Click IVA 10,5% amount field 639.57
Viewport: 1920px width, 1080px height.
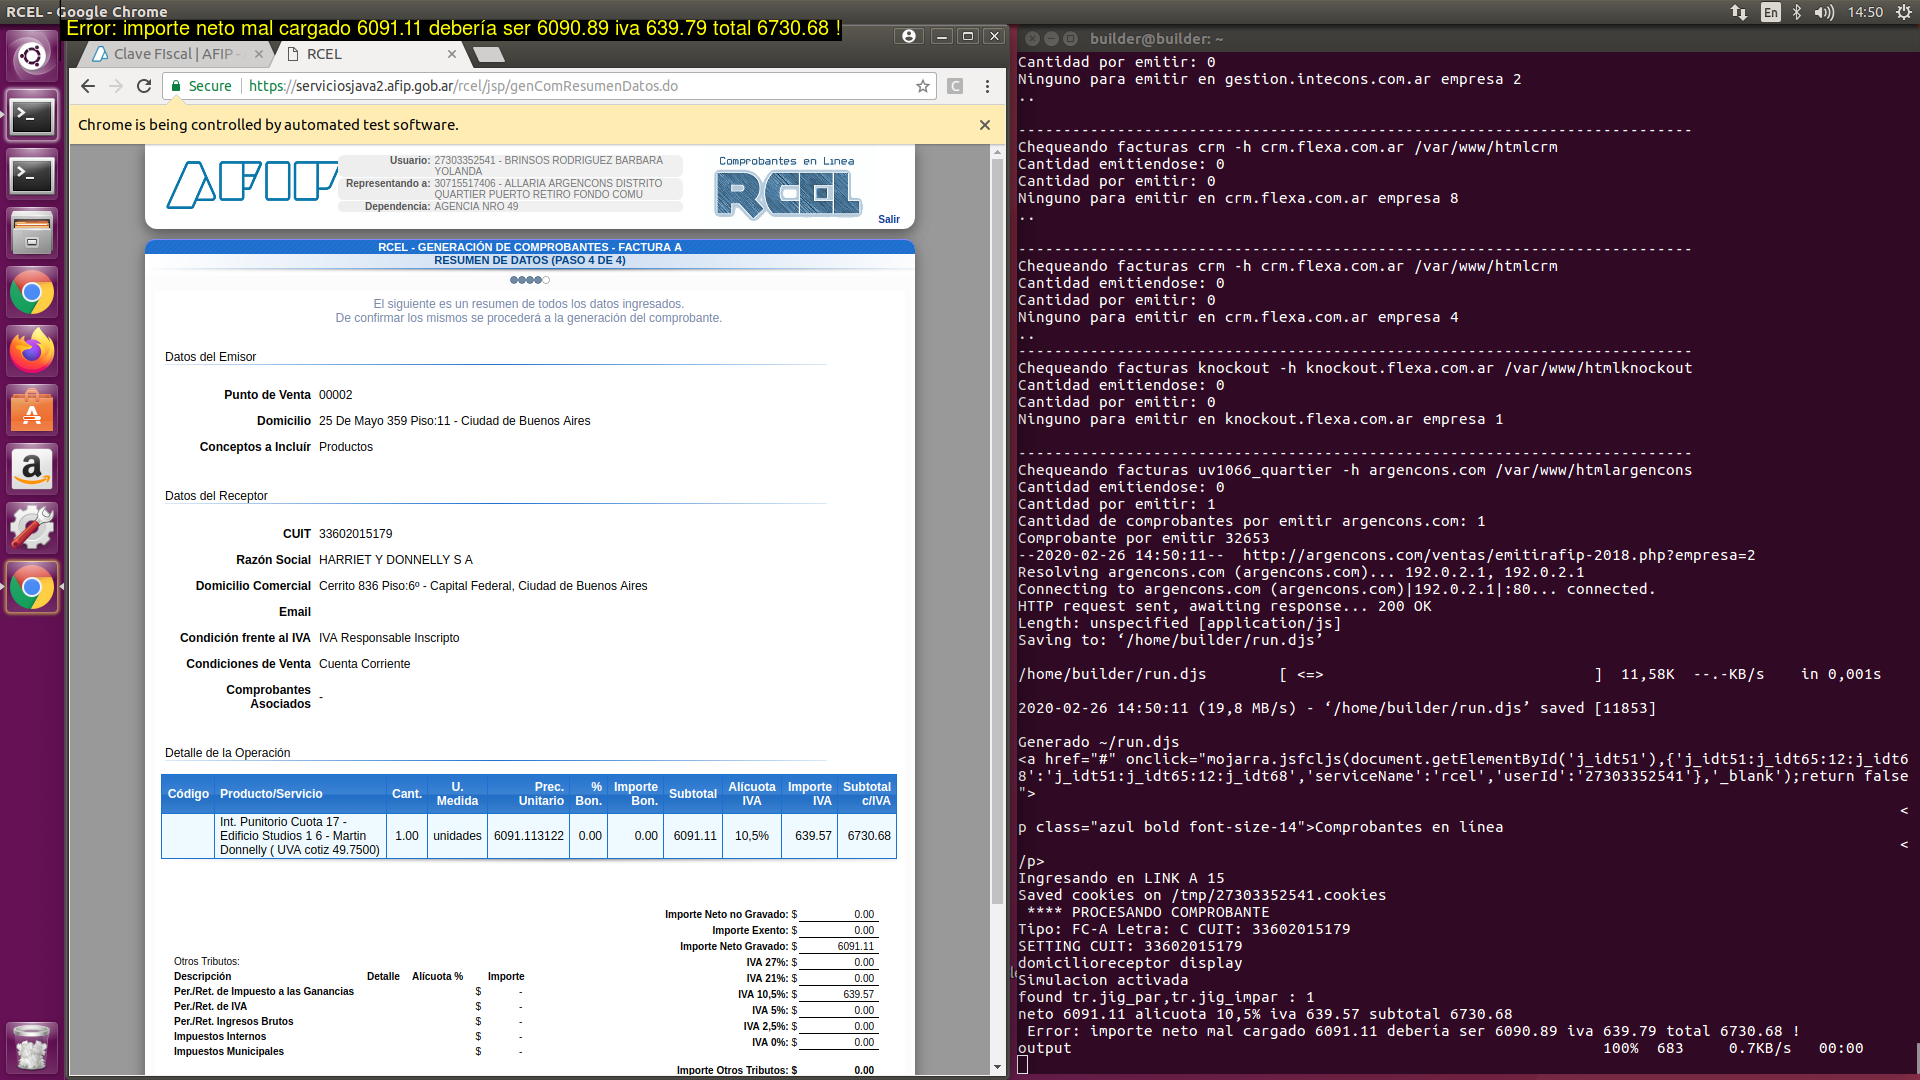pos(838,994)
